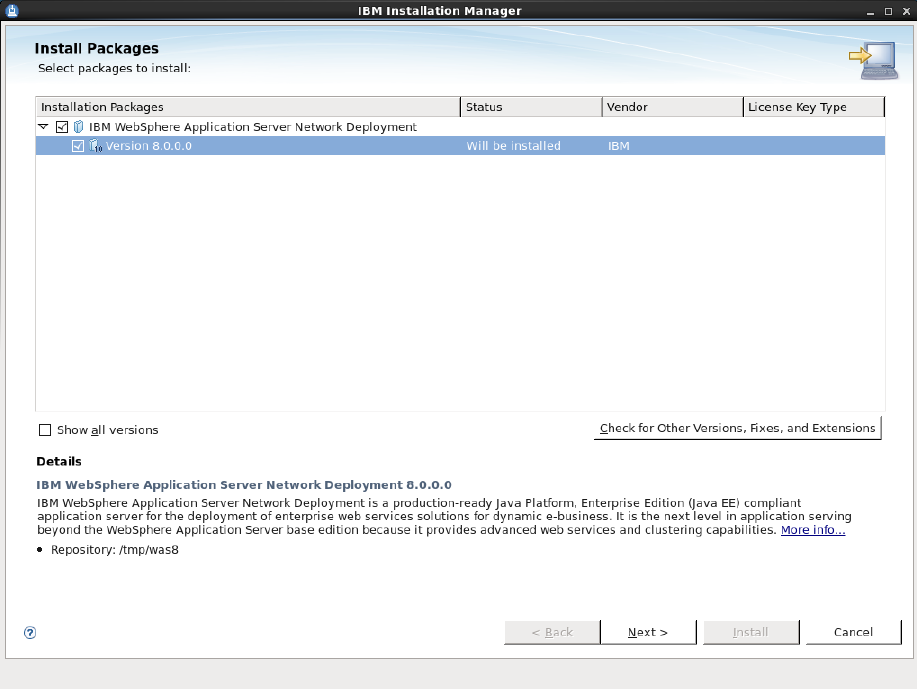Click the Next button
The image size is (917, 689).
[x=648, y=632]
